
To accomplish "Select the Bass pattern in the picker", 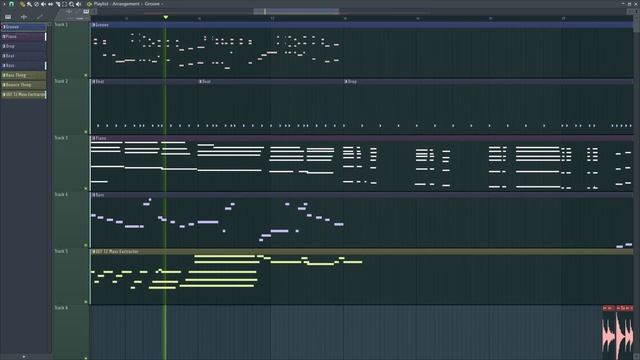I will 24,65.
